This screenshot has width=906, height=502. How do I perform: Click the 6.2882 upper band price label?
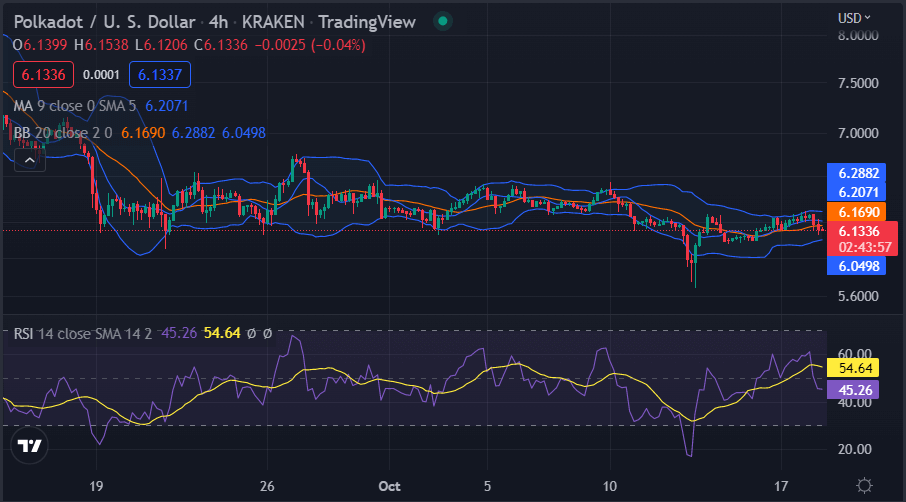coord(856,173)
